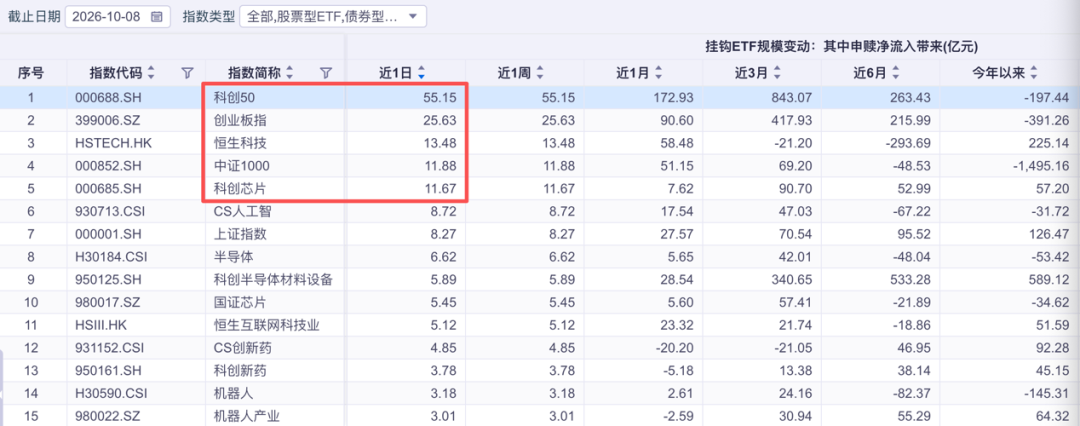Click the 225.14 value for 恒生科技
This screenshot has height=426, width=1080.
tap(1050, 143)
